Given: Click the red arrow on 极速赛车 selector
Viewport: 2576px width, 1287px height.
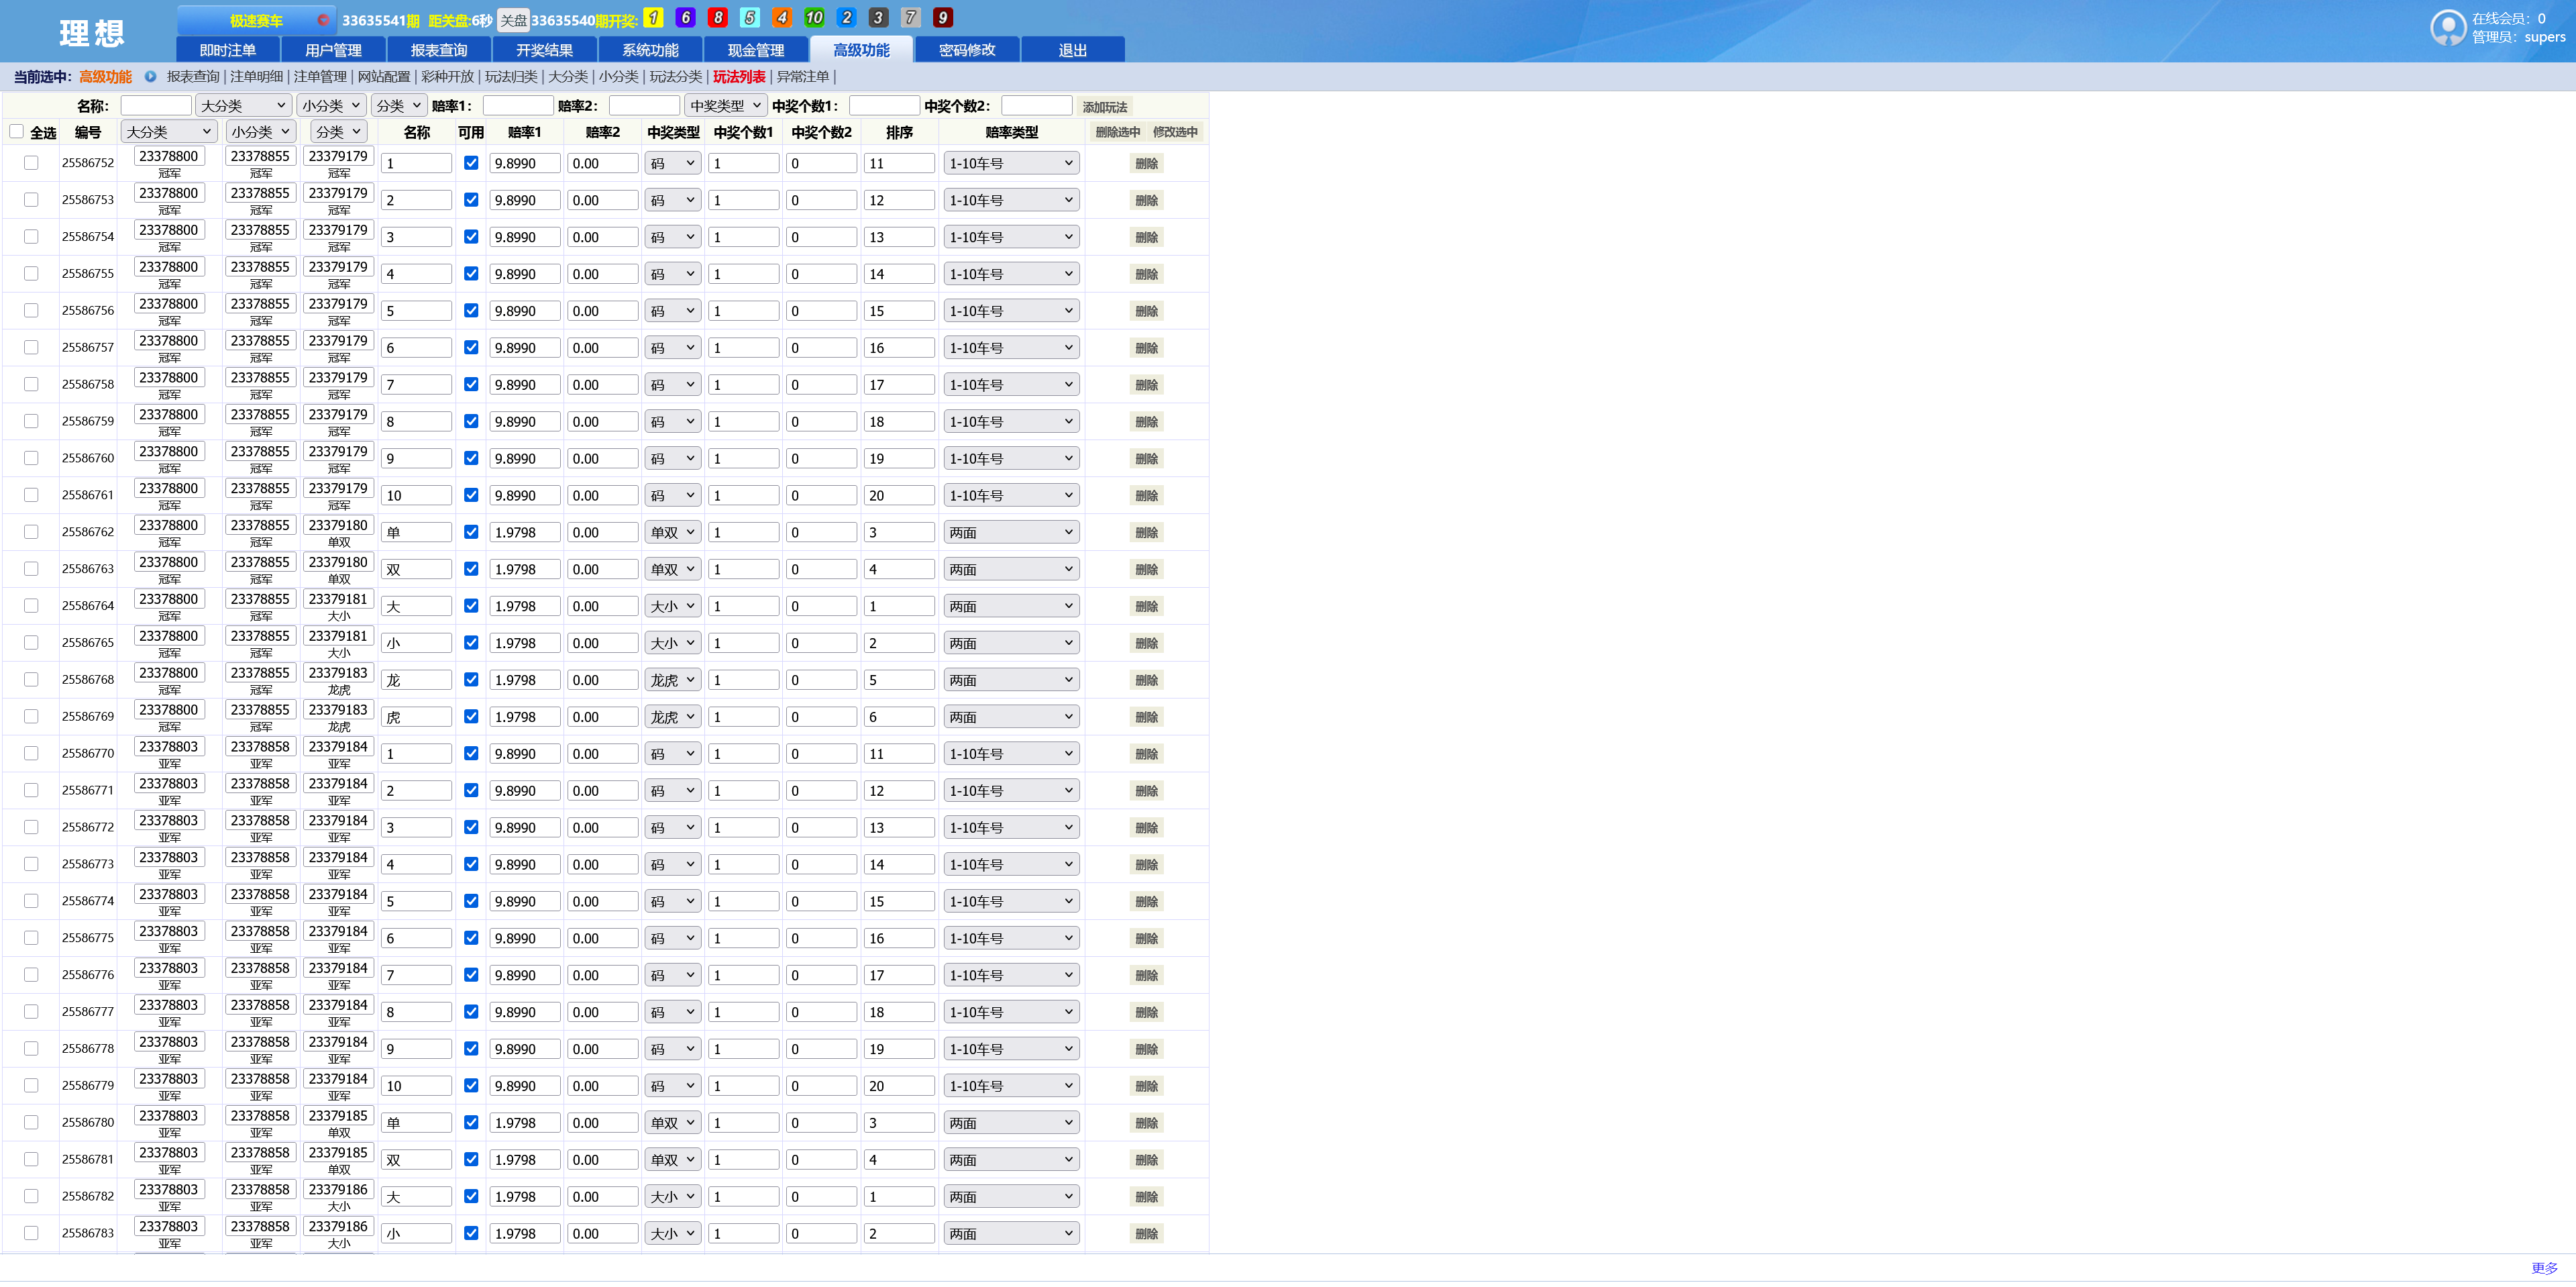Looking at the screenshot, I should (323, 20).
